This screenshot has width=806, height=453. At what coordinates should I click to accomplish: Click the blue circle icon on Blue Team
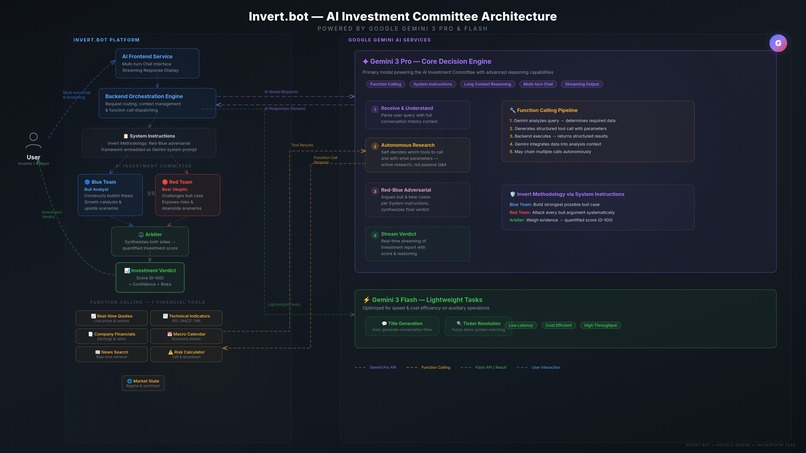coord(87,182)
